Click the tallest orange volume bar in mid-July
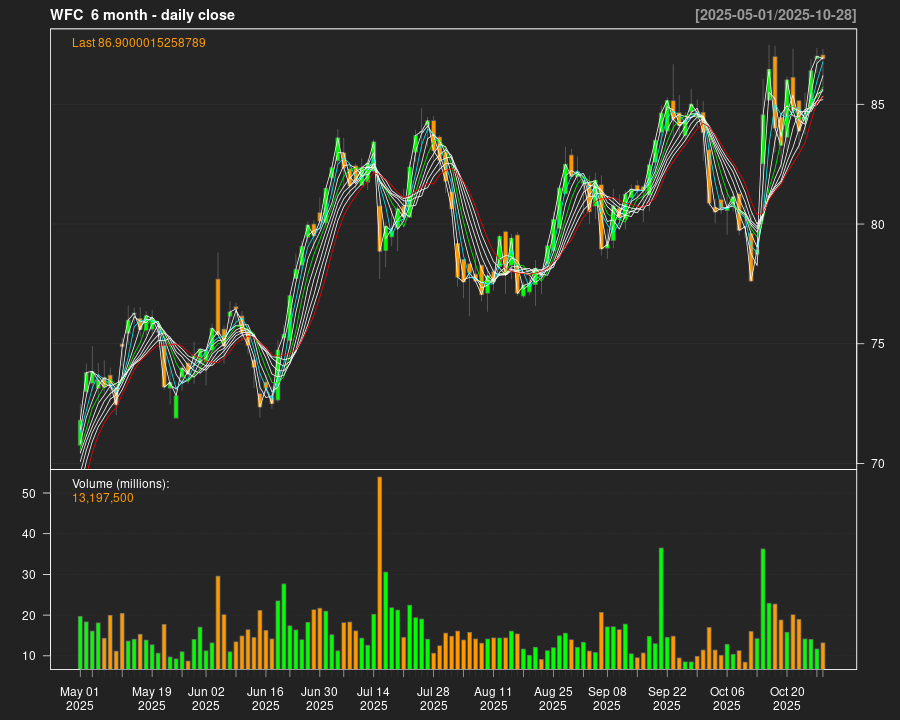Screen dimensions: 900x720 tap(379, 572)
